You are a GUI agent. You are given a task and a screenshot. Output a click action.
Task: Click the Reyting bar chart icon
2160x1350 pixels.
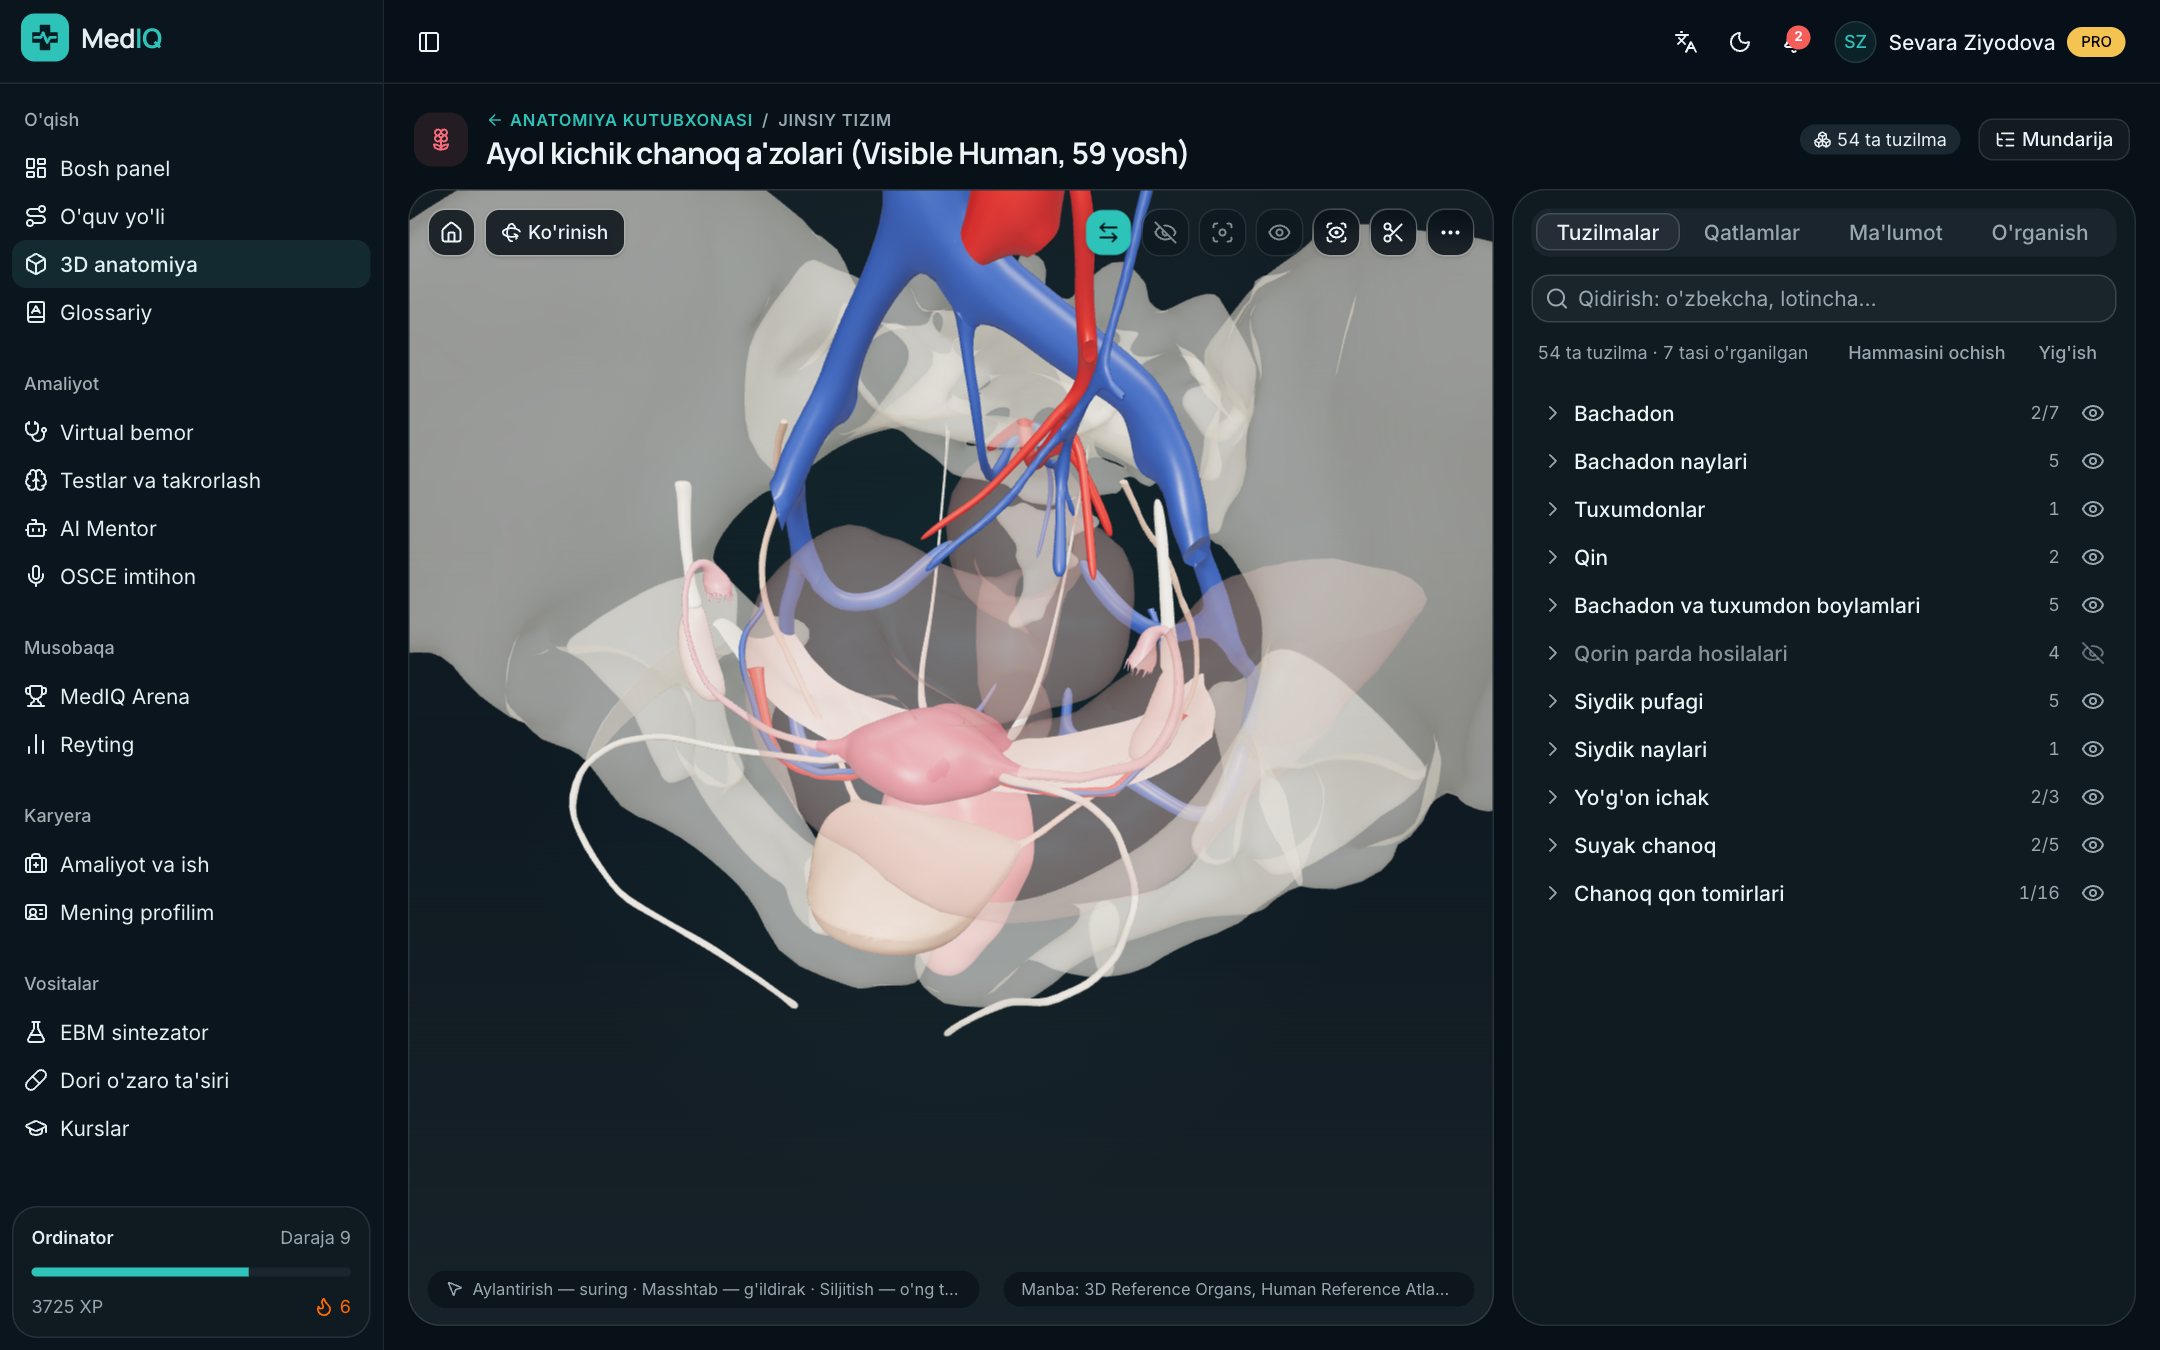36,744
